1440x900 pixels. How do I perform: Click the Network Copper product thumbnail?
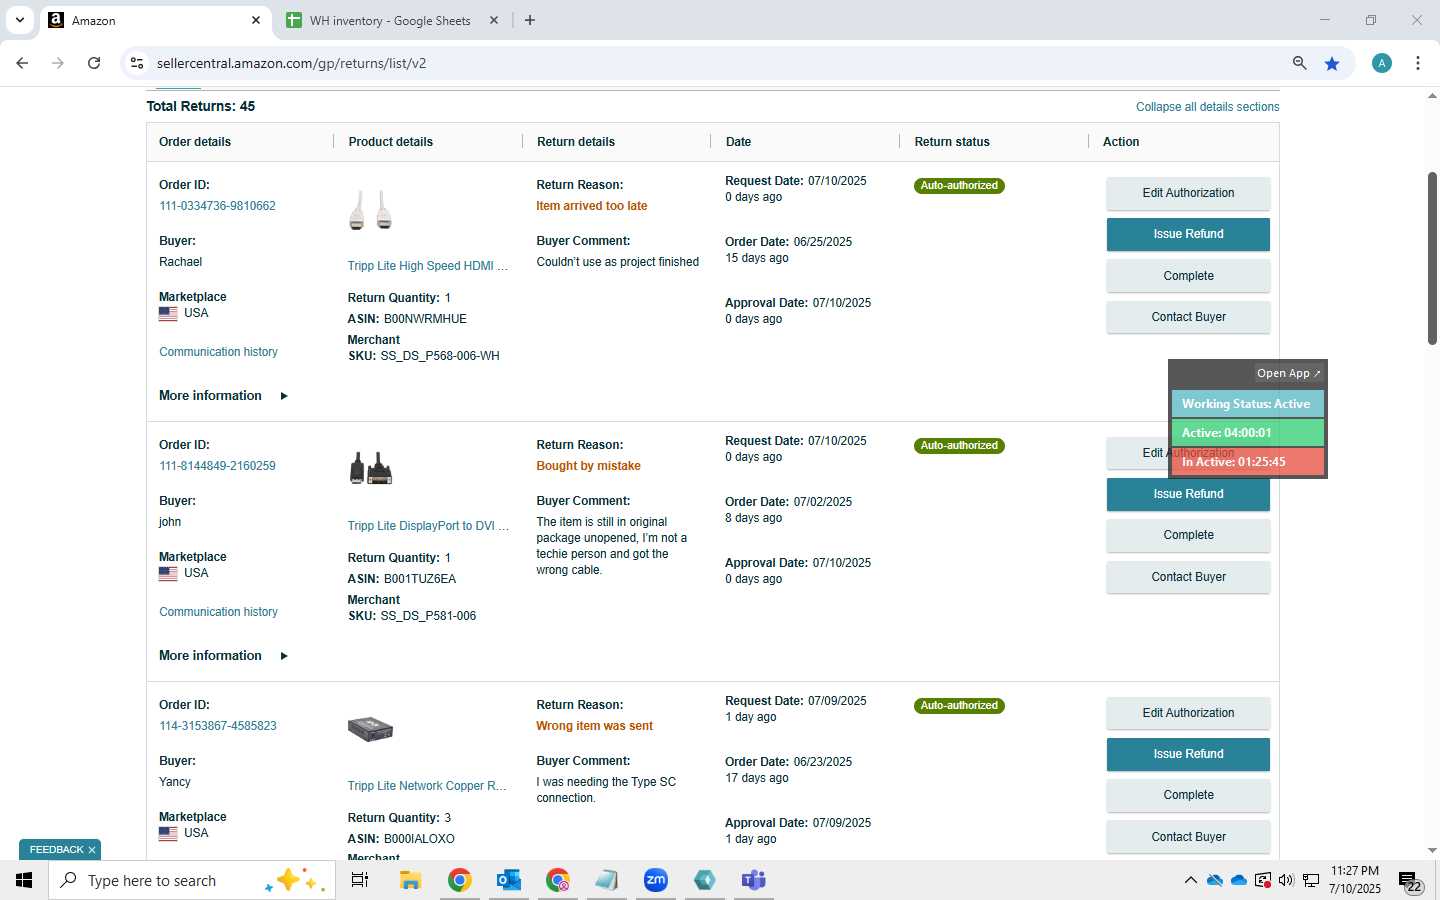(370, 729)
